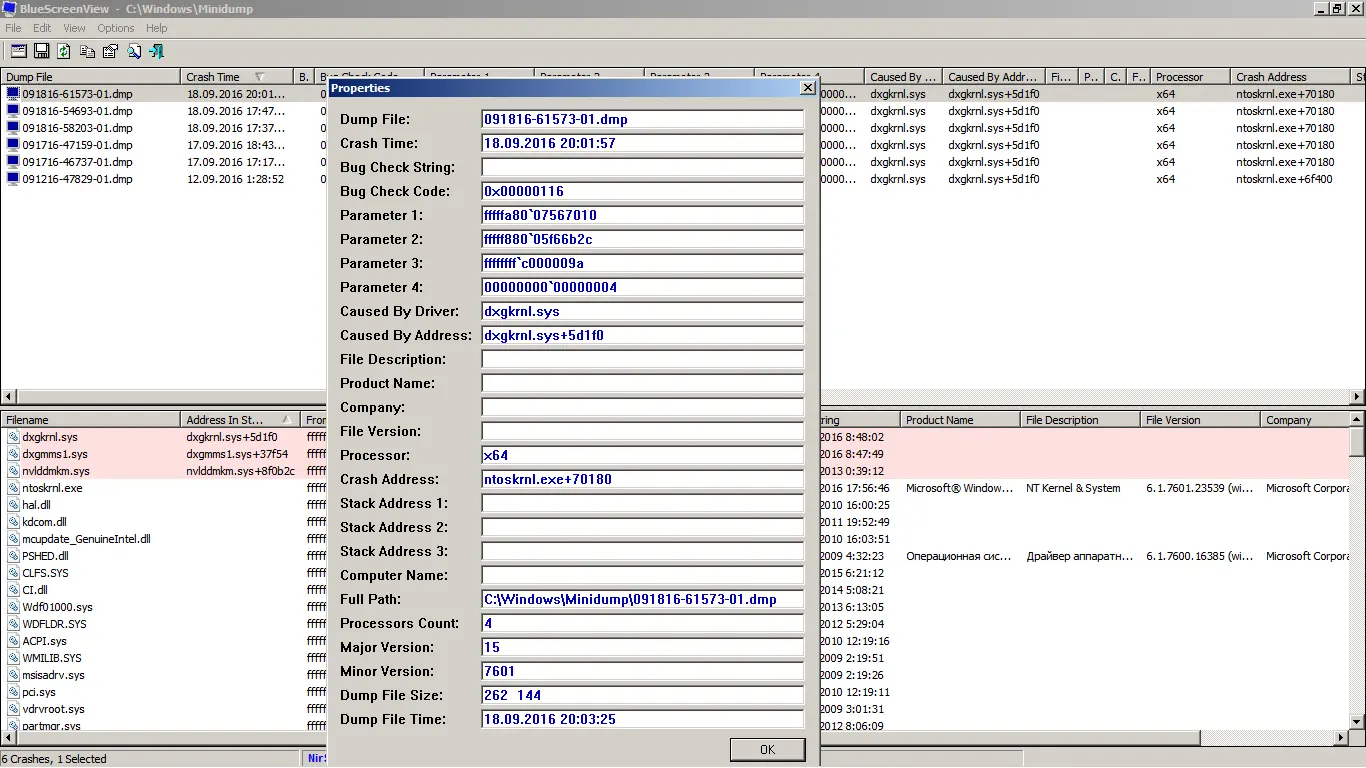Open the View menu
This screenshot has width=1366, height=768.
[x=74, y=28]
